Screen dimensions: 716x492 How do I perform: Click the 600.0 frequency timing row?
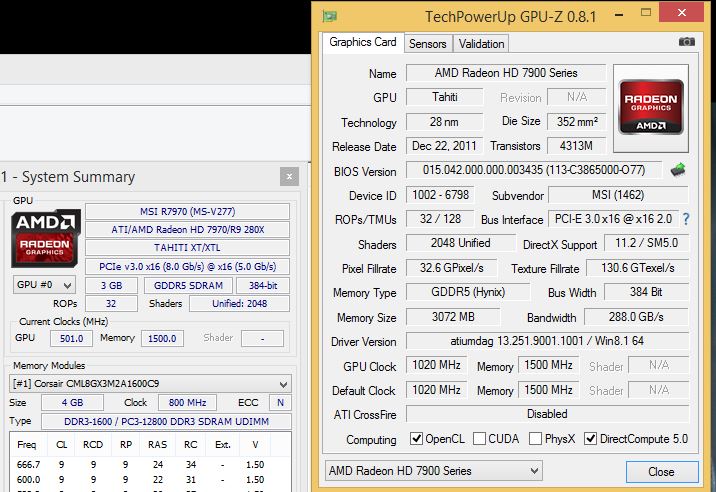[150, 480]
